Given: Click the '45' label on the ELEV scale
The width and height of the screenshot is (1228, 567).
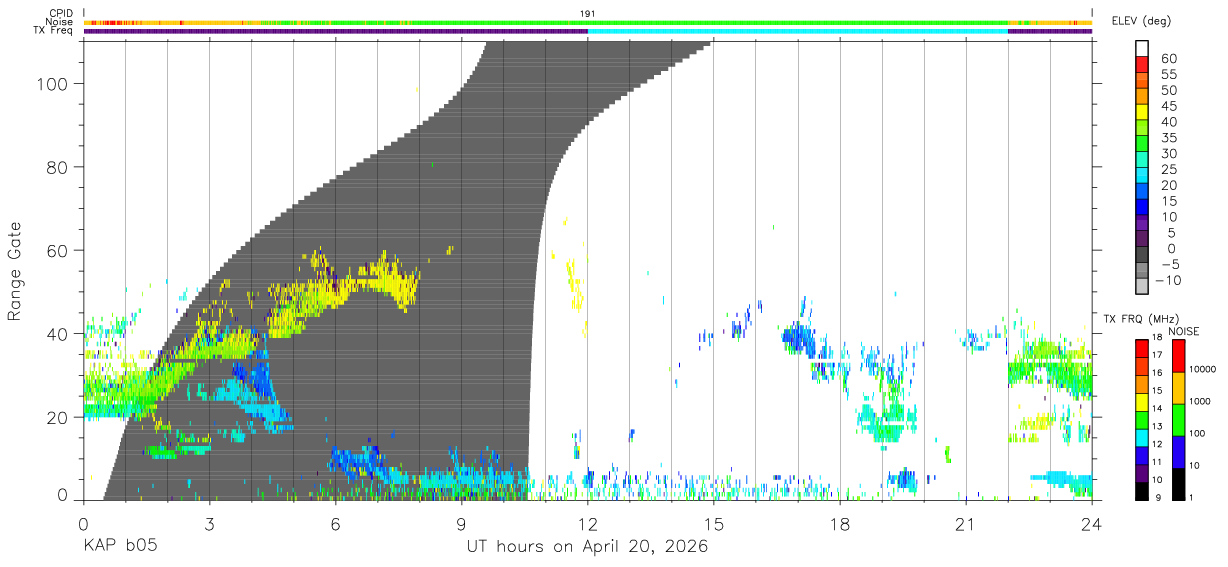Looking at the screenshot, I should [1168, 106].
